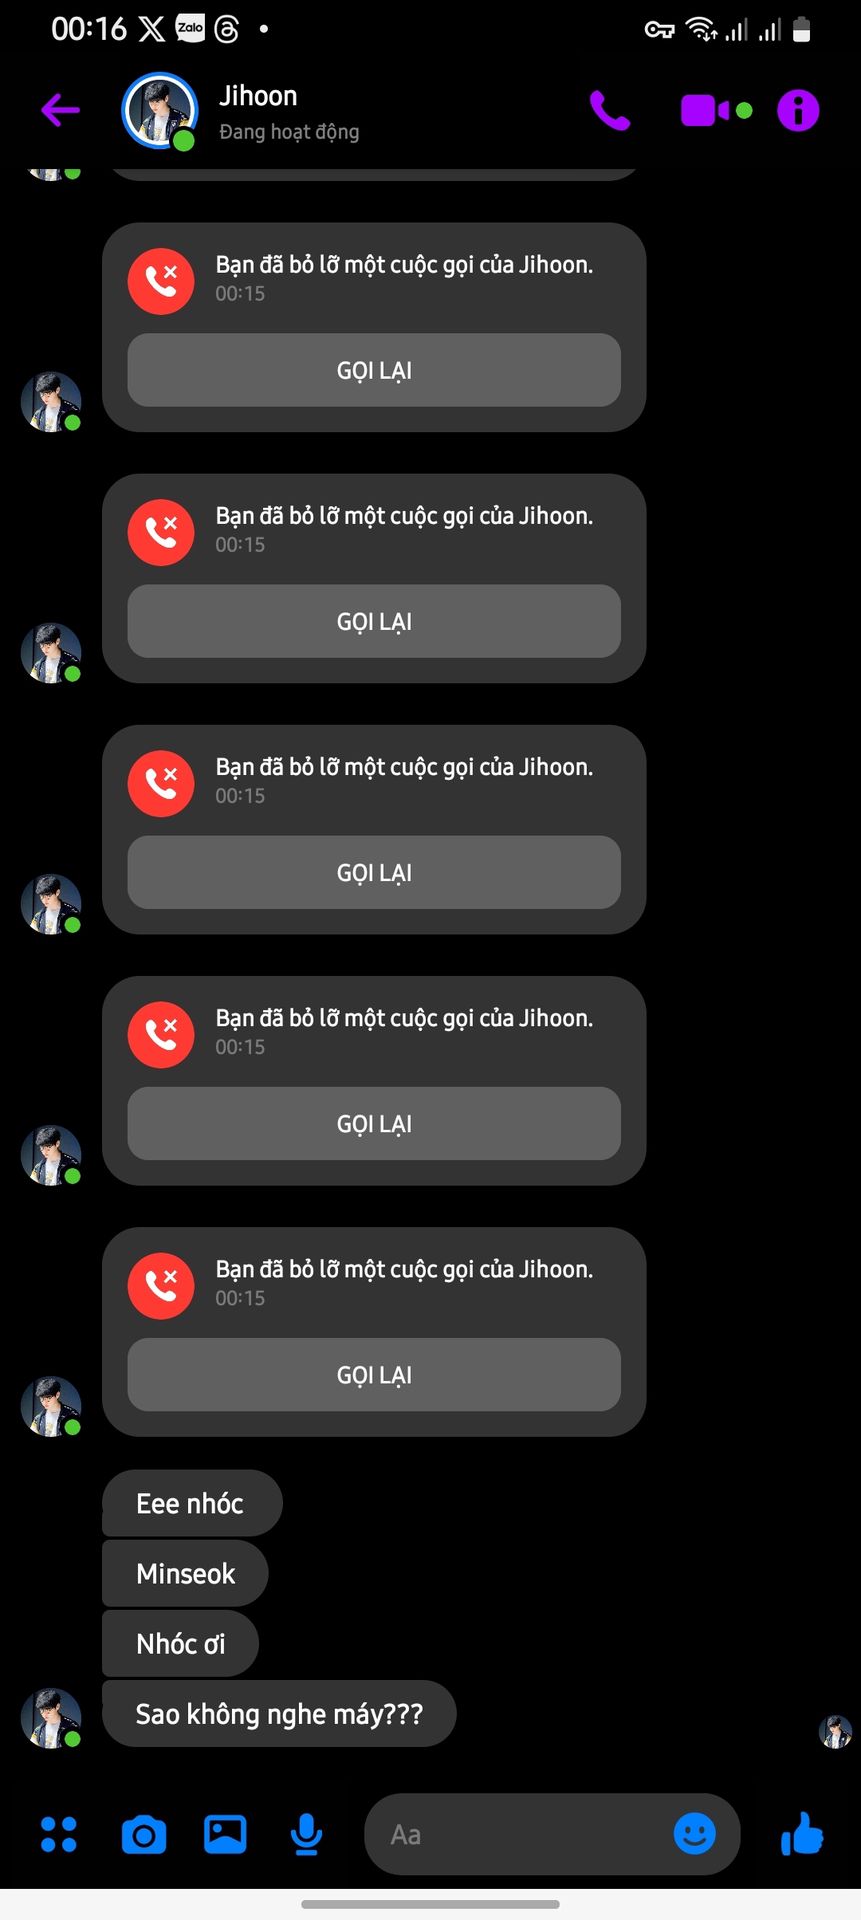Image resolution: width=861 pixels, height=1920 pixels.
Task: Tap the Jihoon contact name
Action: tap(258, 96)
